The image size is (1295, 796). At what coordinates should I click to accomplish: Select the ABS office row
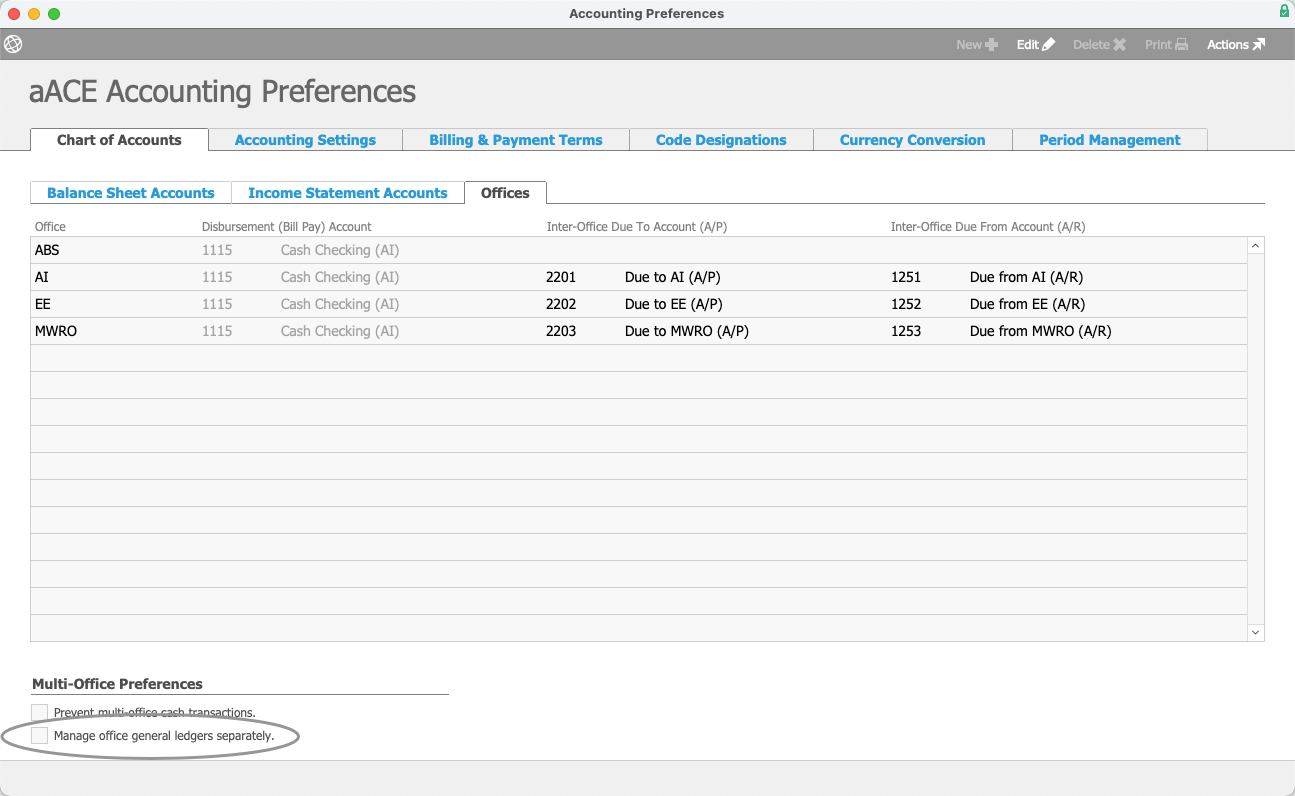639,250
